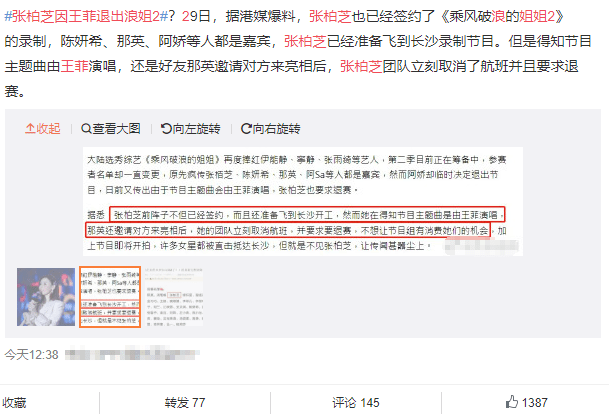Screen dimensions: 609x420
Task: Click the 收藏 favorite button
Action: click(x=14, y=403)
